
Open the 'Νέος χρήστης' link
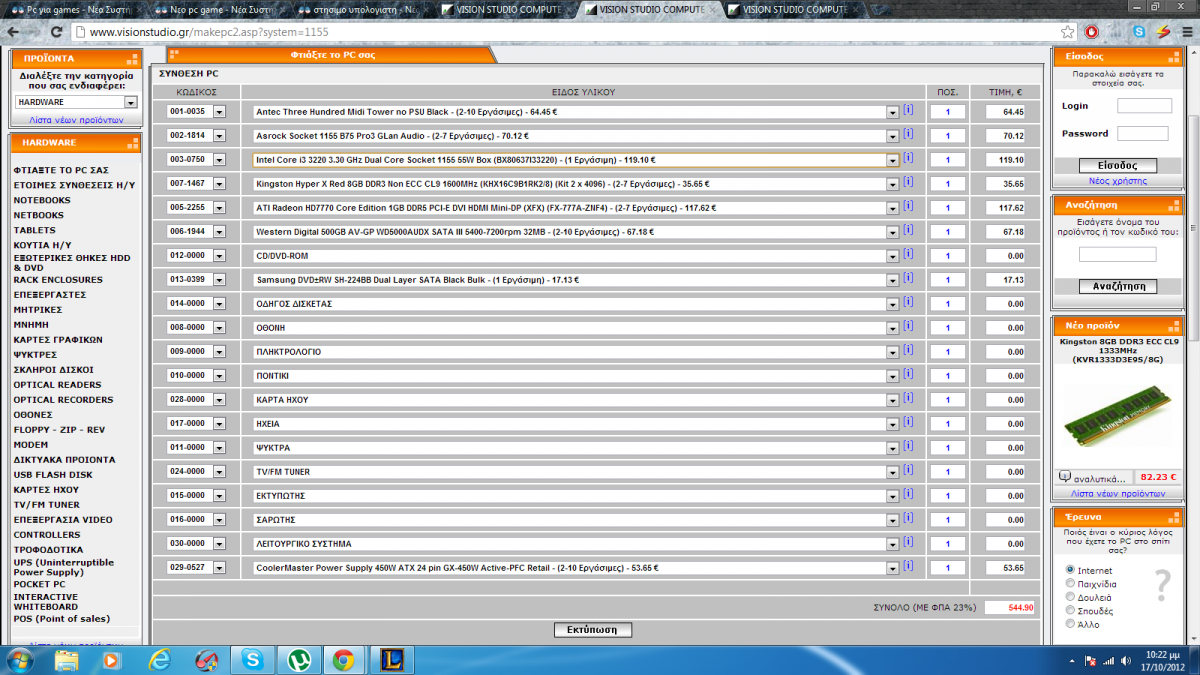(x=1118, y=181)
